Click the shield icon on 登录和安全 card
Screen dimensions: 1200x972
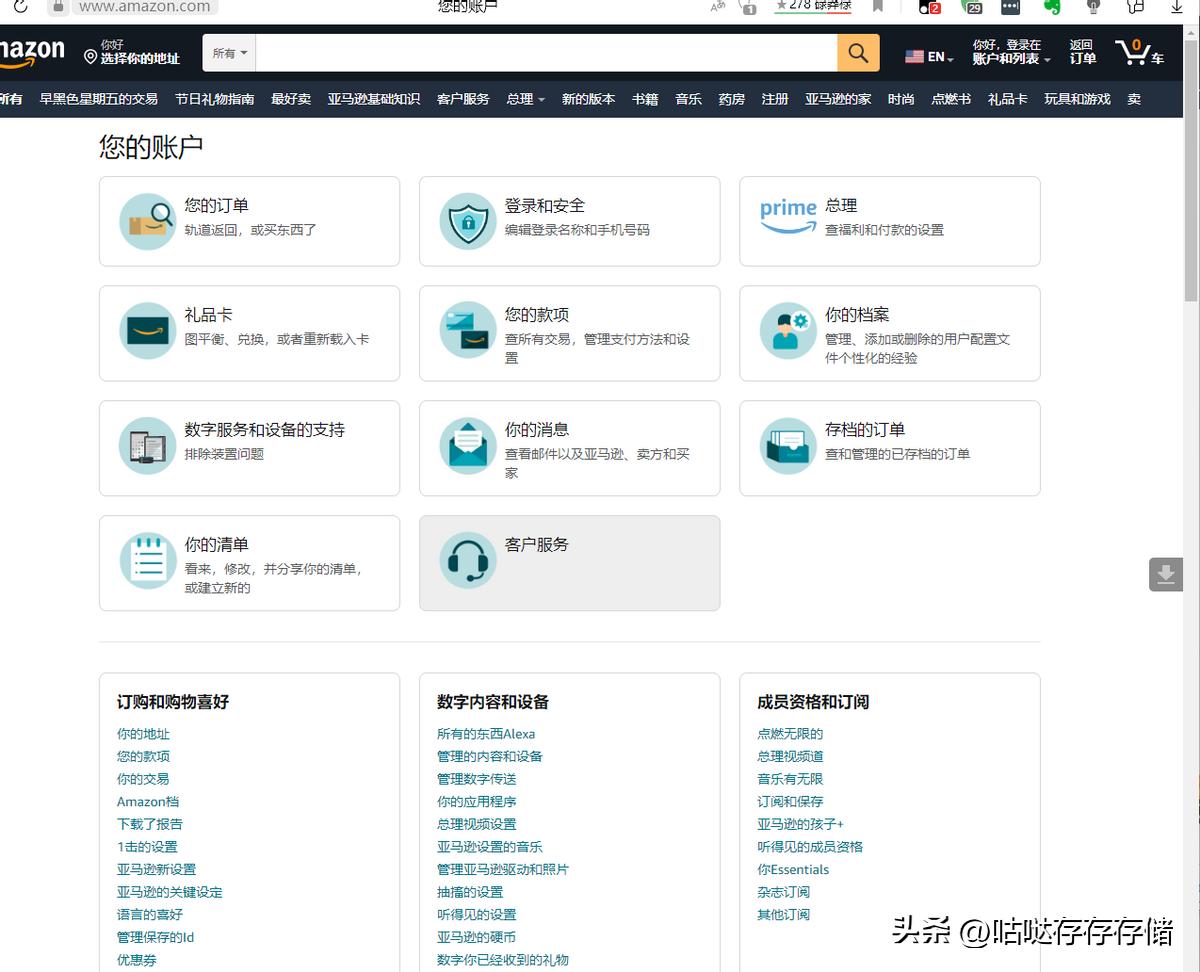pyautogui.click(x=466, y=220)
